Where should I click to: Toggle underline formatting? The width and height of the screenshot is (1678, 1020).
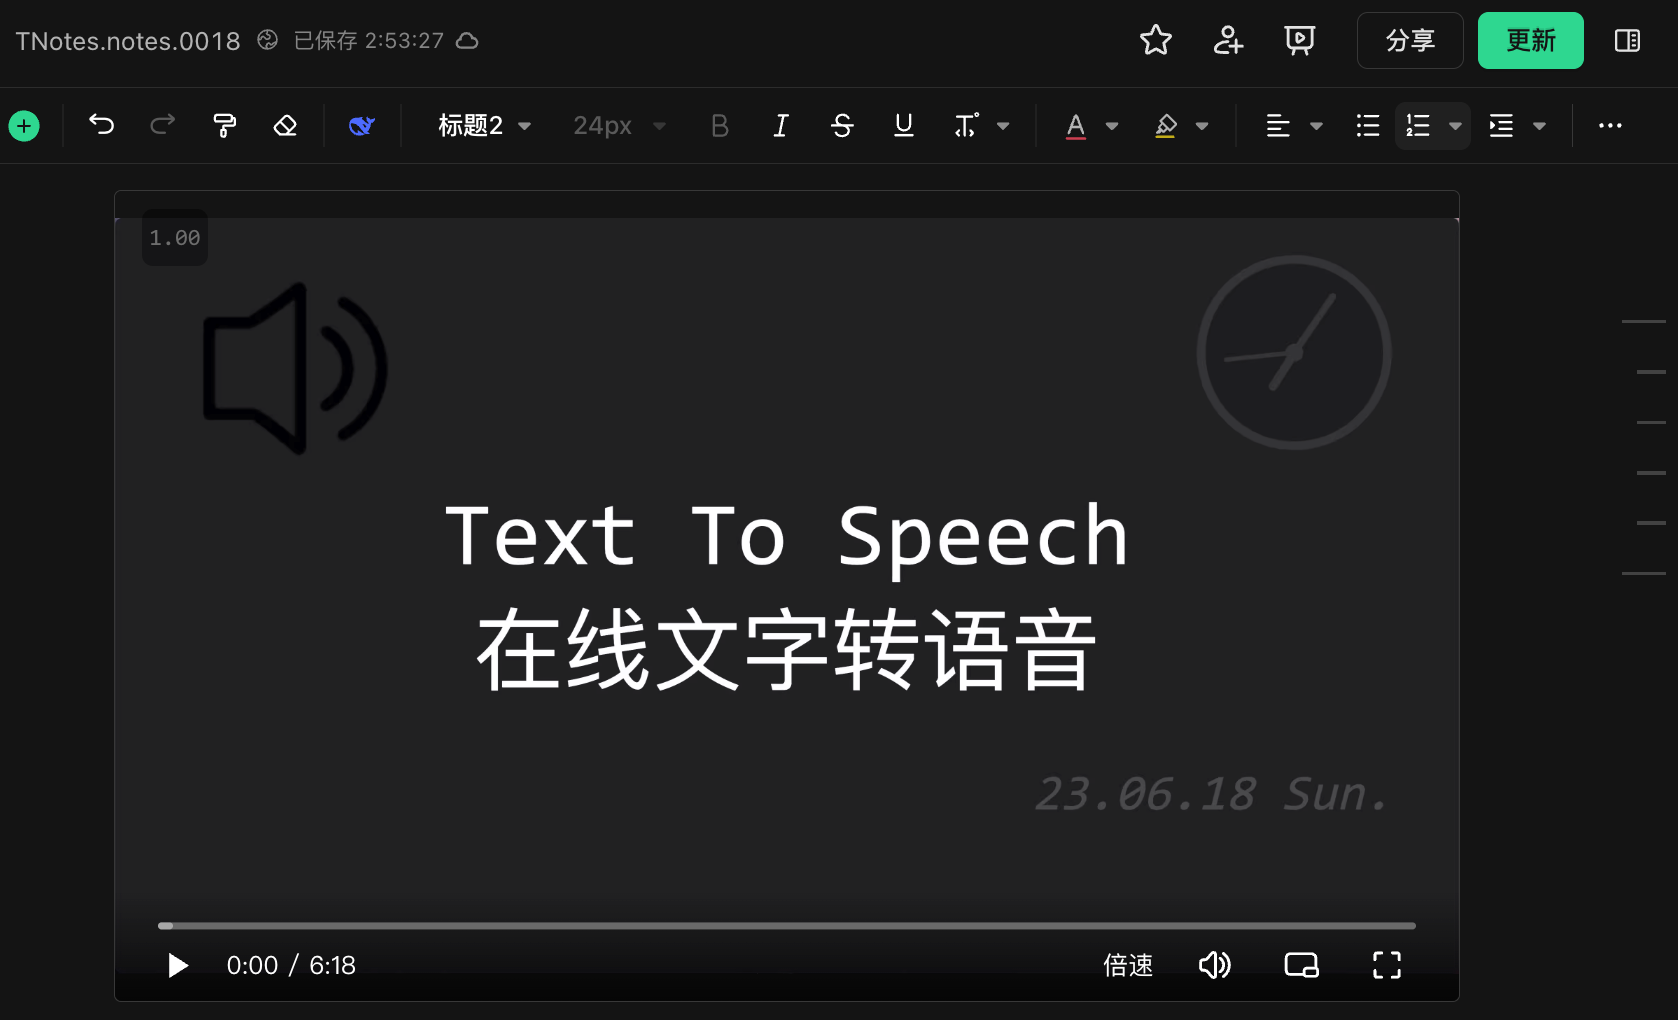pyautogui.click(x=903, y=125)
